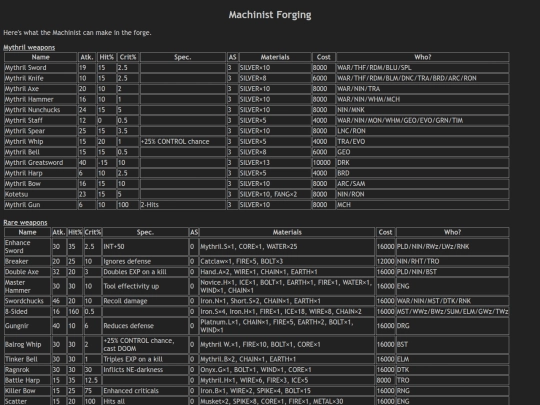Select the 'Double Axe' name cell
Screen dimensions: 540x405
click(28, 272)
